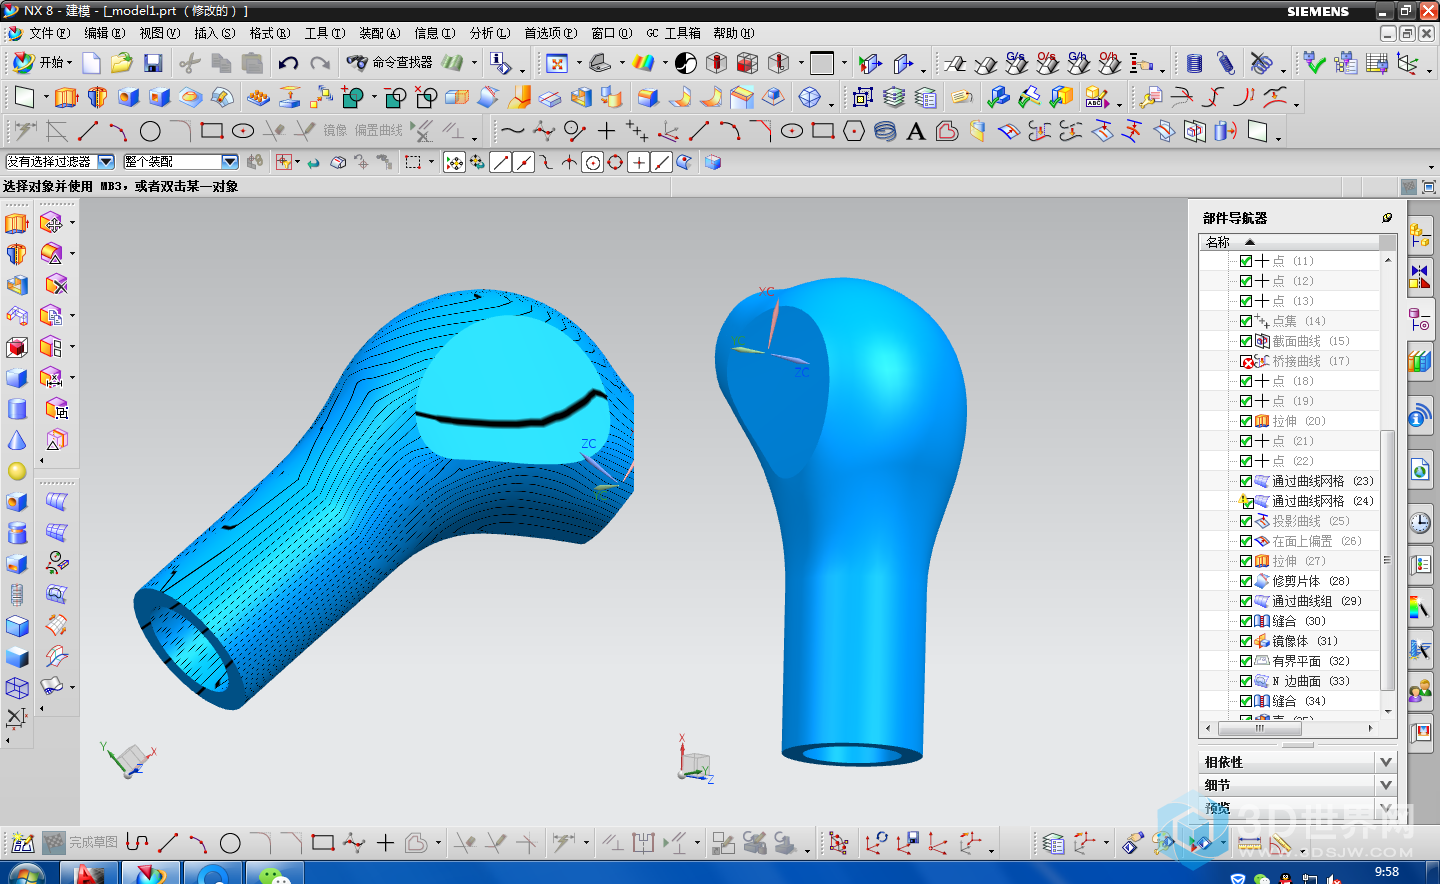Click the Subtract boolean icon
This screenshot has width=1440, height=884.
pos(395,98)
